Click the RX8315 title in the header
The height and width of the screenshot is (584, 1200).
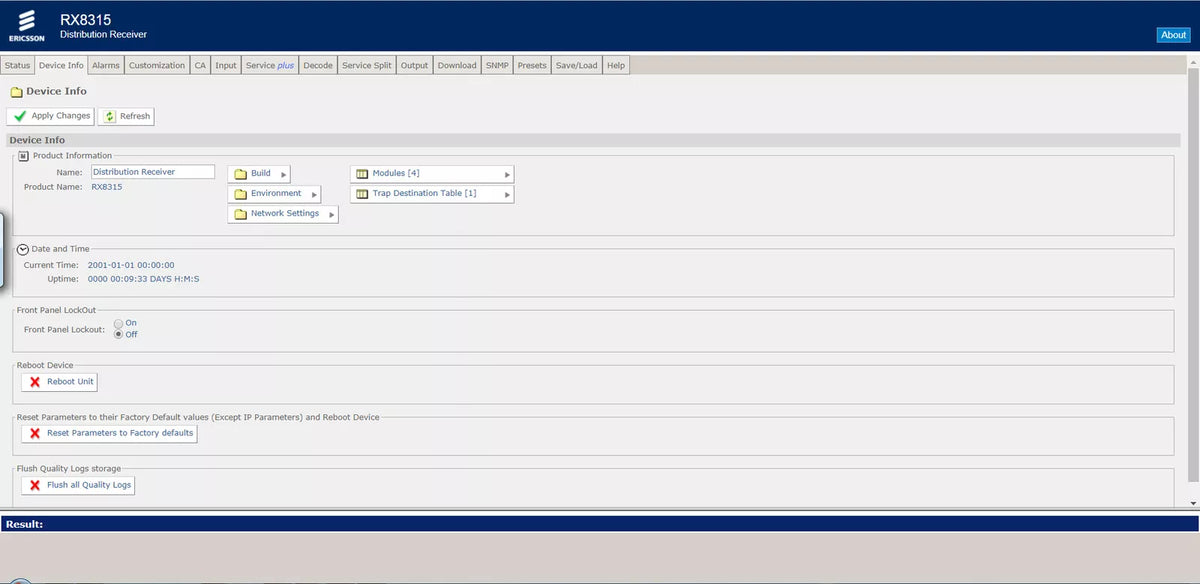(x=86, y=19)
